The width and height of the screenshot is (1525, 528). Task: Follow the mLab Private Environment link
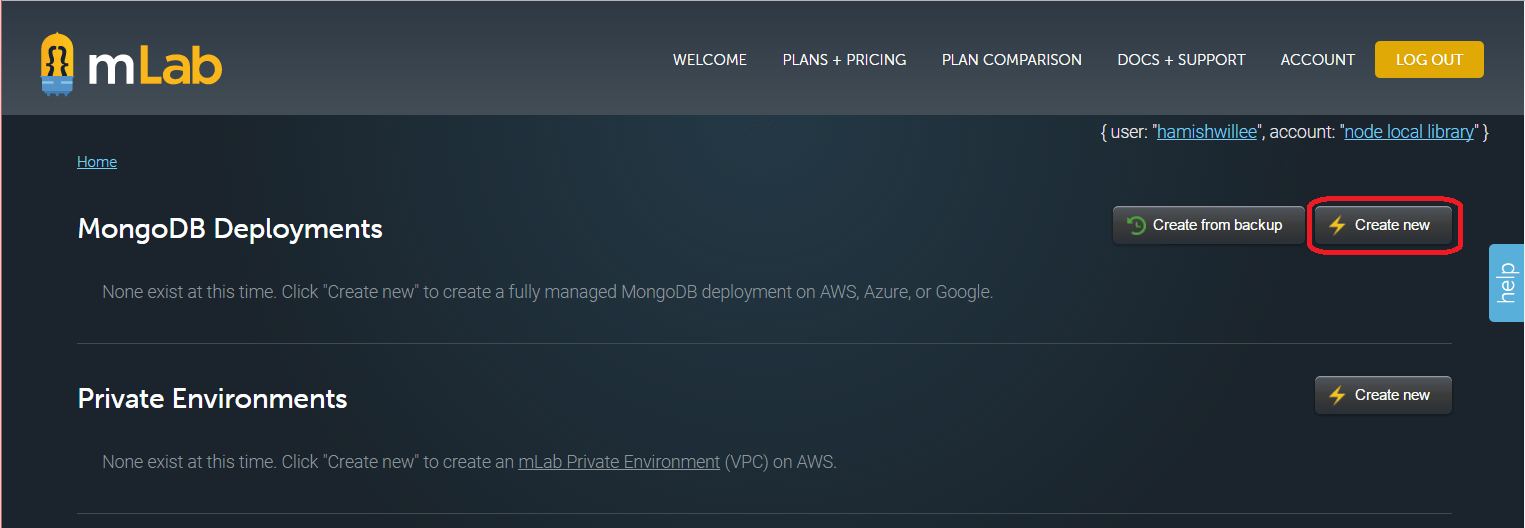[x=618, y=462]
